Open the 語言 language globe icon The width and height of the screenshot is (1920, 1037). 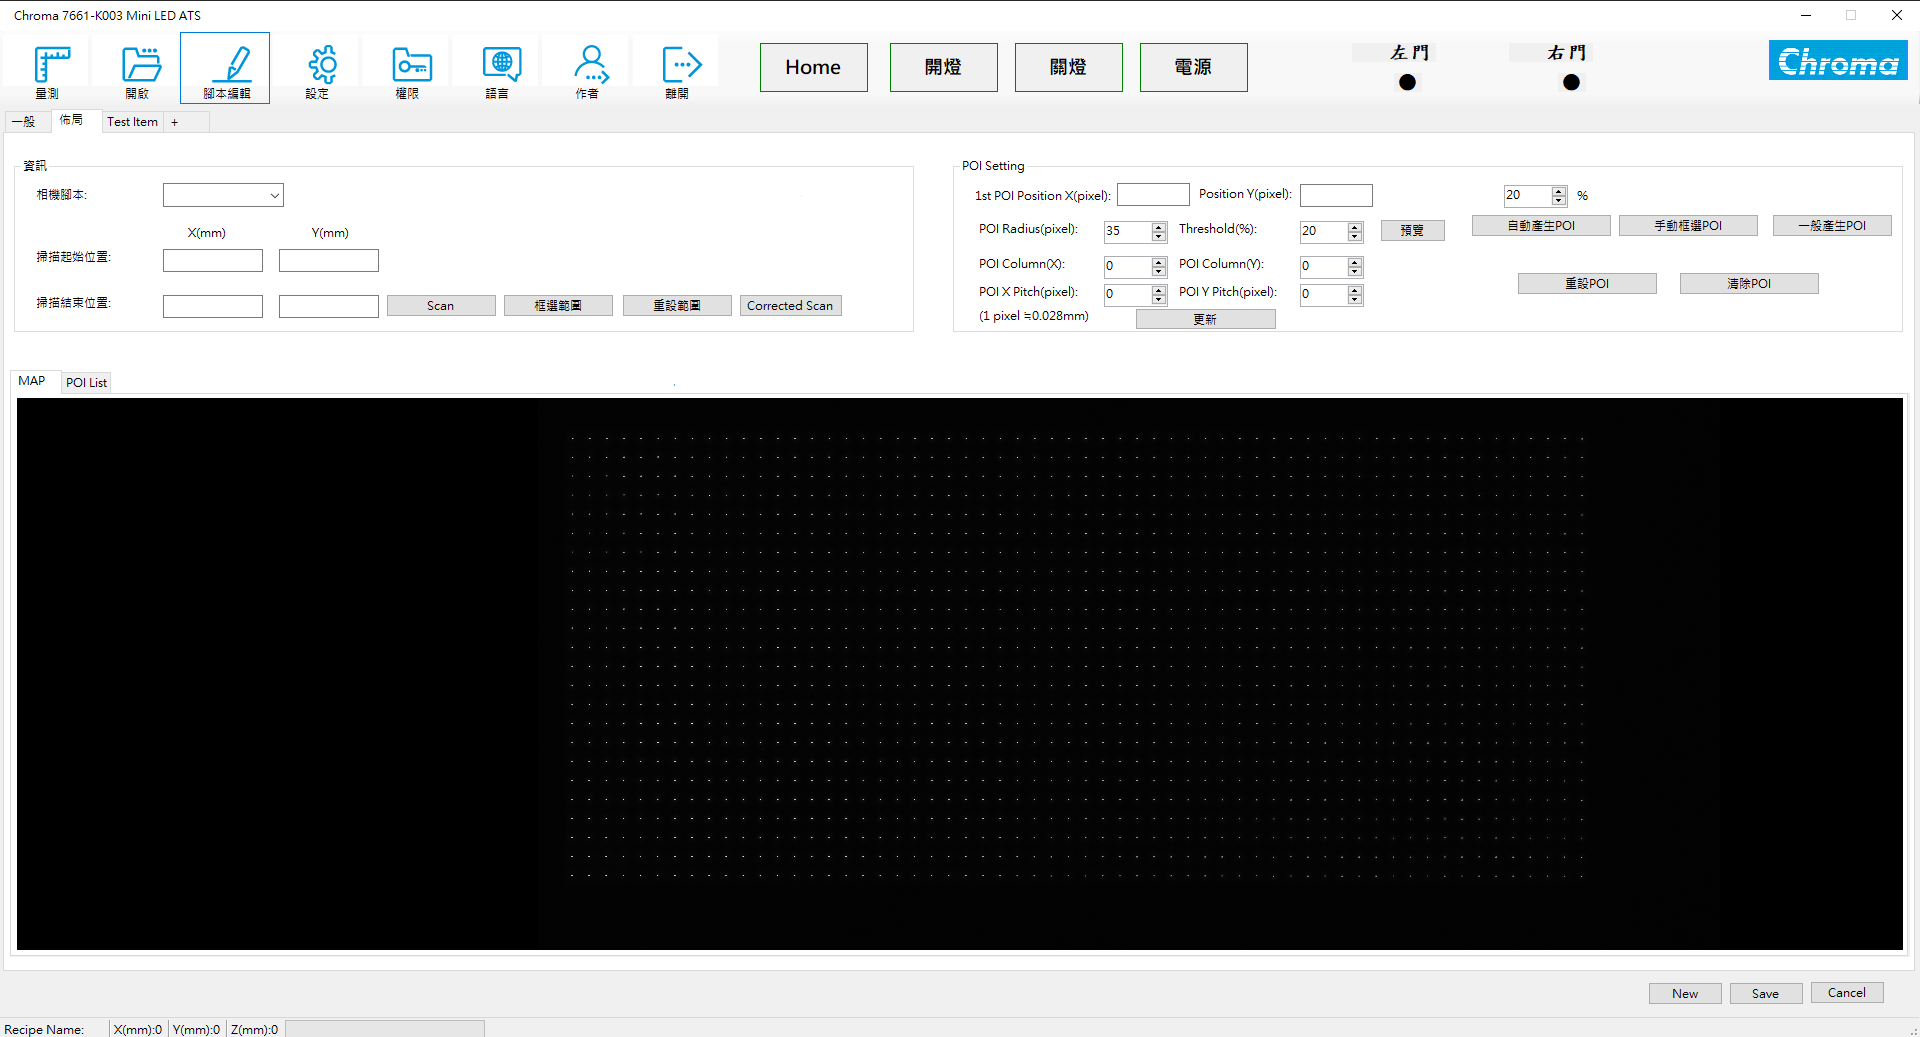(497, 68)
